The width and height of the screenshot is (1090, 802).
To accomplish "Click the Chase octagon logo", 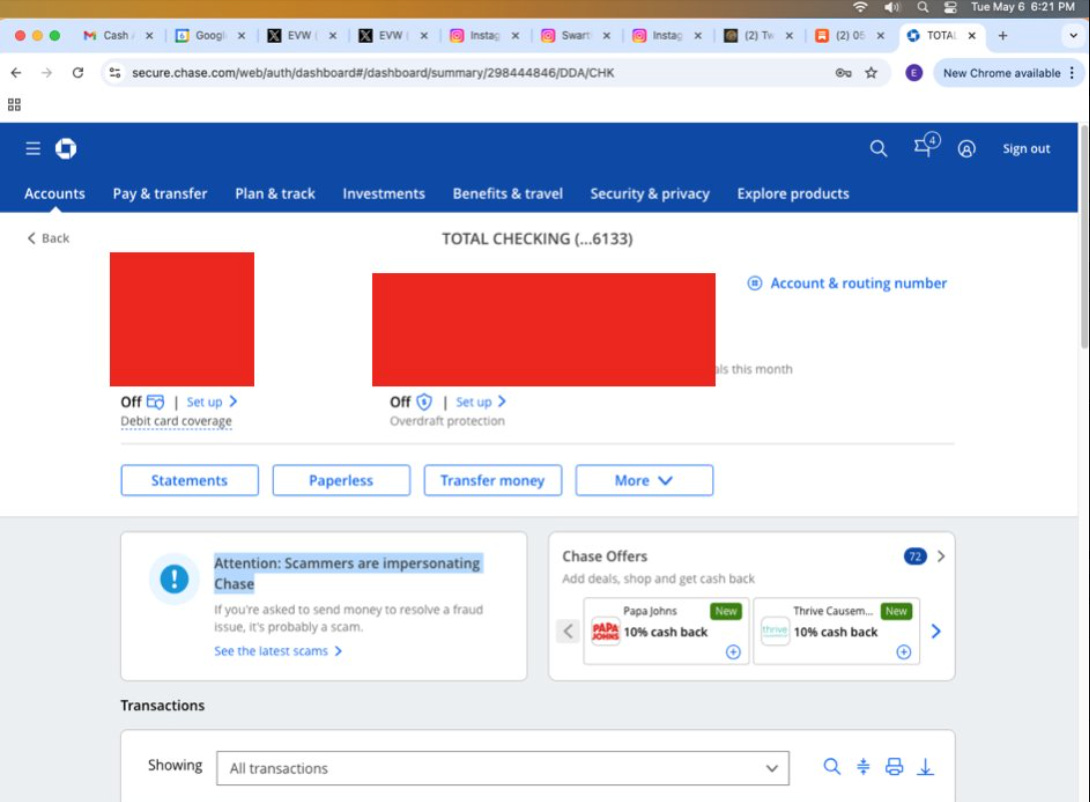I will tap(66, 149).
